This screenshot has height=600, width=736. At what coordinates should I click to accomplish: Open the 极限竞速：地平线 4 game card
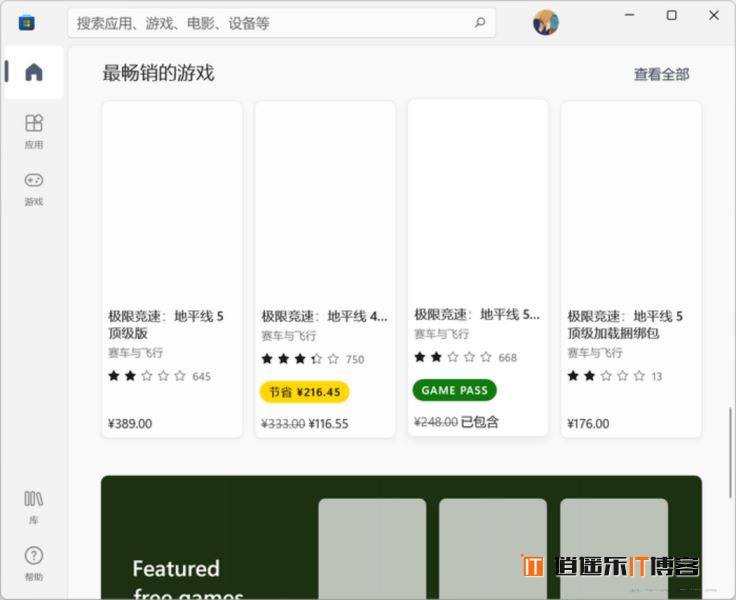(325, 269)
